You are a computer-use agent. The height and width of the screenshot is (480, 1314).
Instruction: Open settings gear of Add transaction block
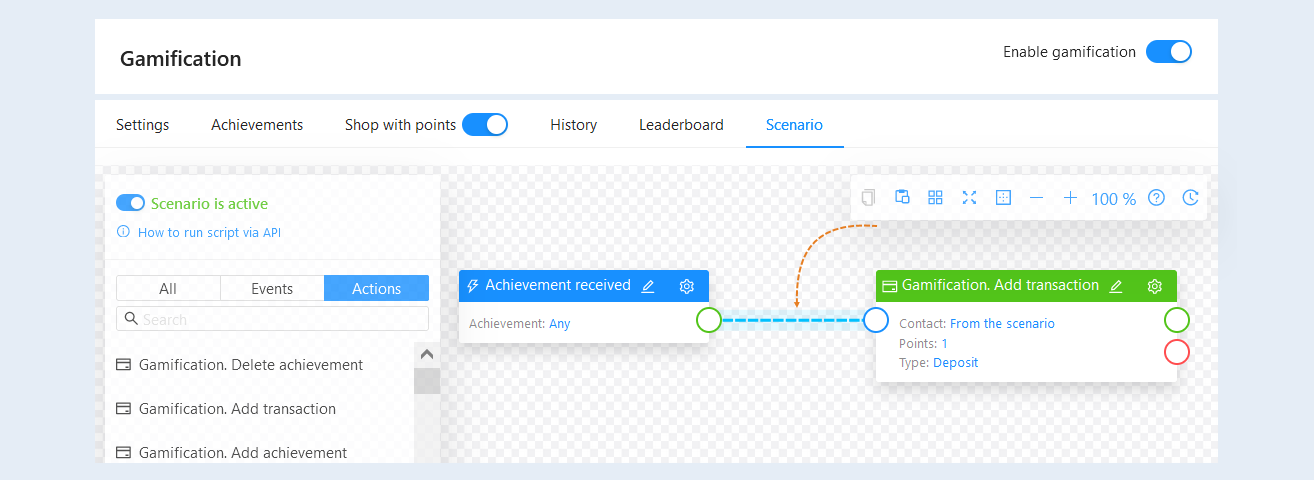(1154, 286)
